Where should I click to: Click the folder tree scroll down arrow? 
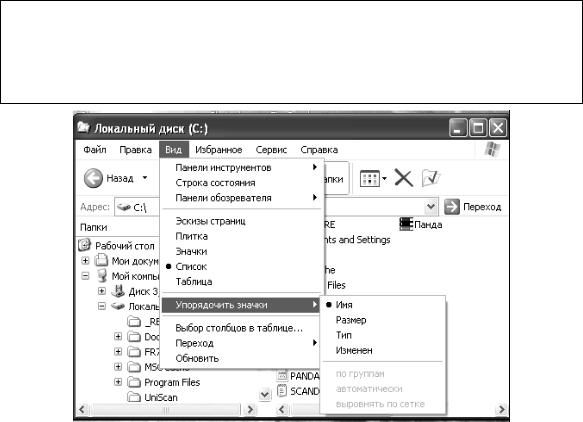pyautogui.click(x=265, y=394)
